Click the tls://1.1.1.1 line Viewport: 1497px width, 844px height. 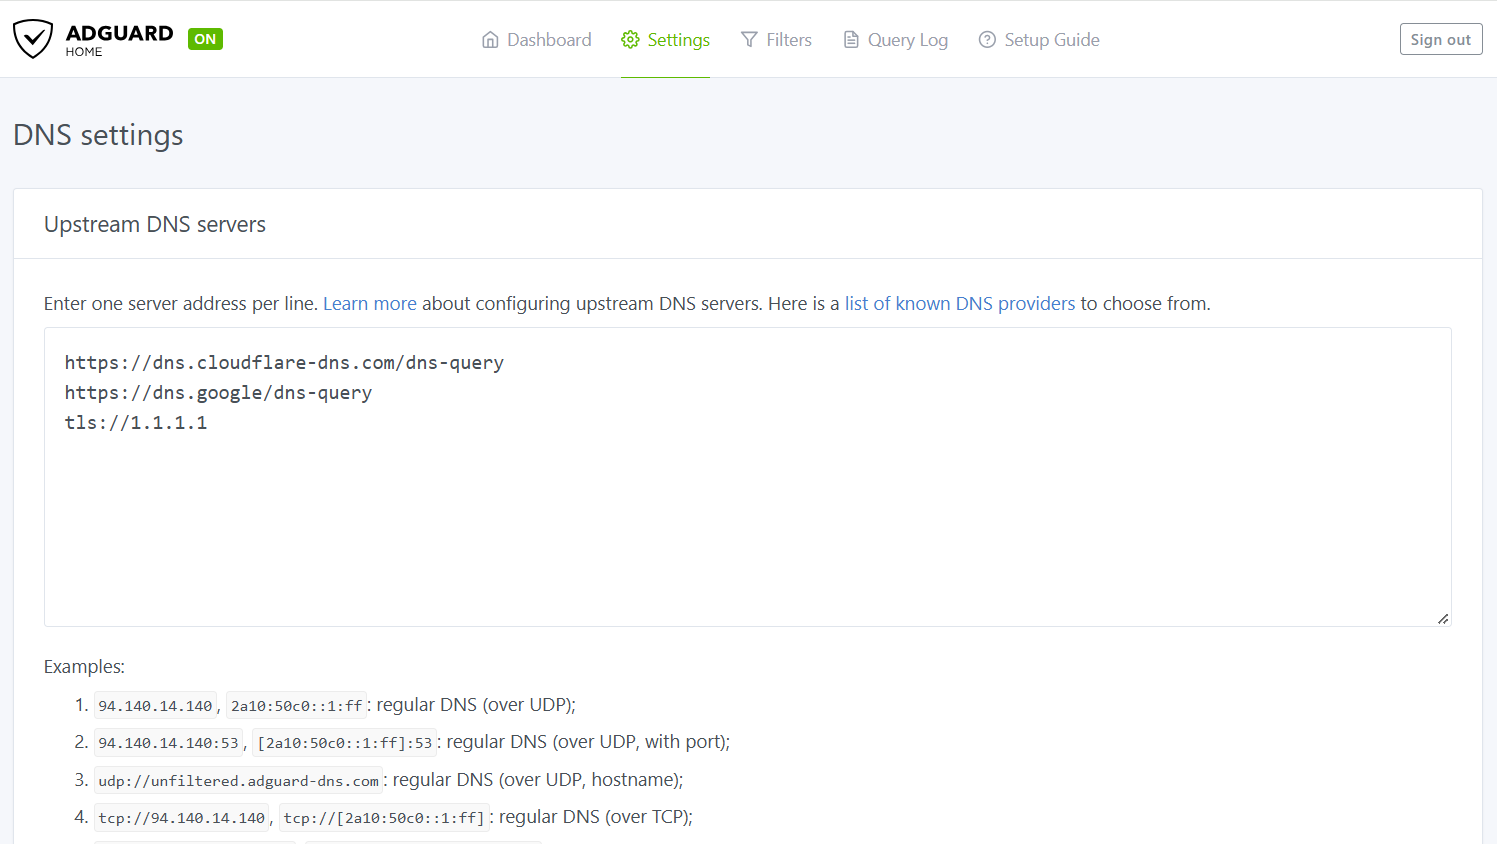click(136, 423)
